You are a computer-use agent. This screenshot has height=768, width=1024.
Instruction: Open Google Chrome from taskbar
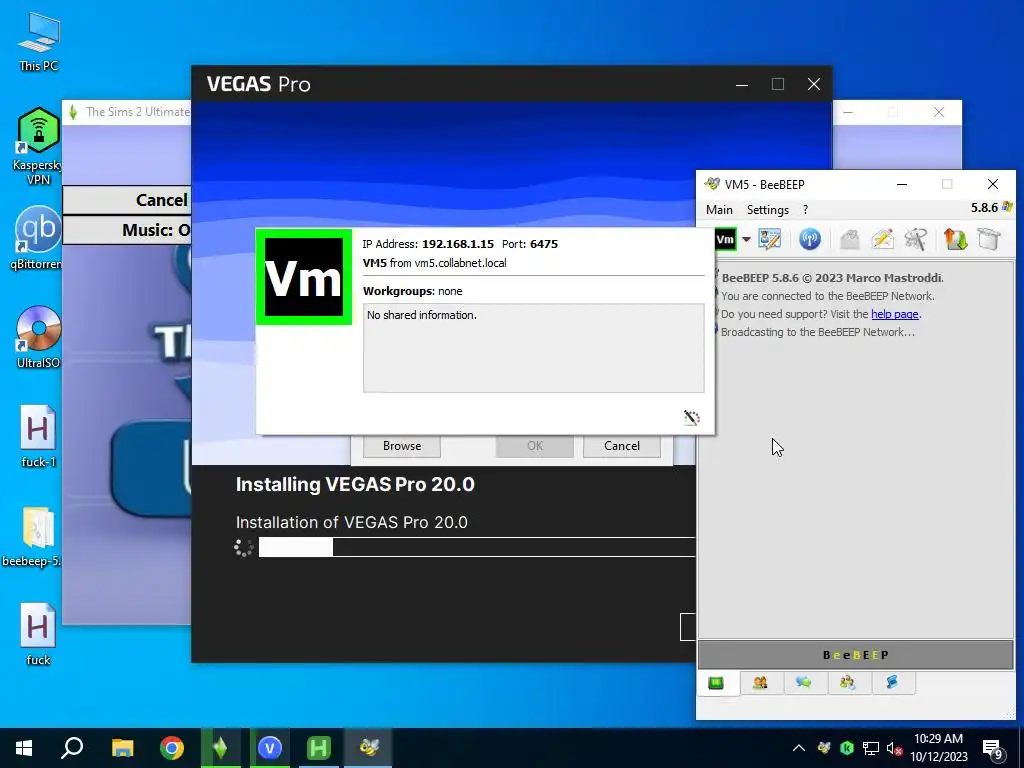[172, 748]
